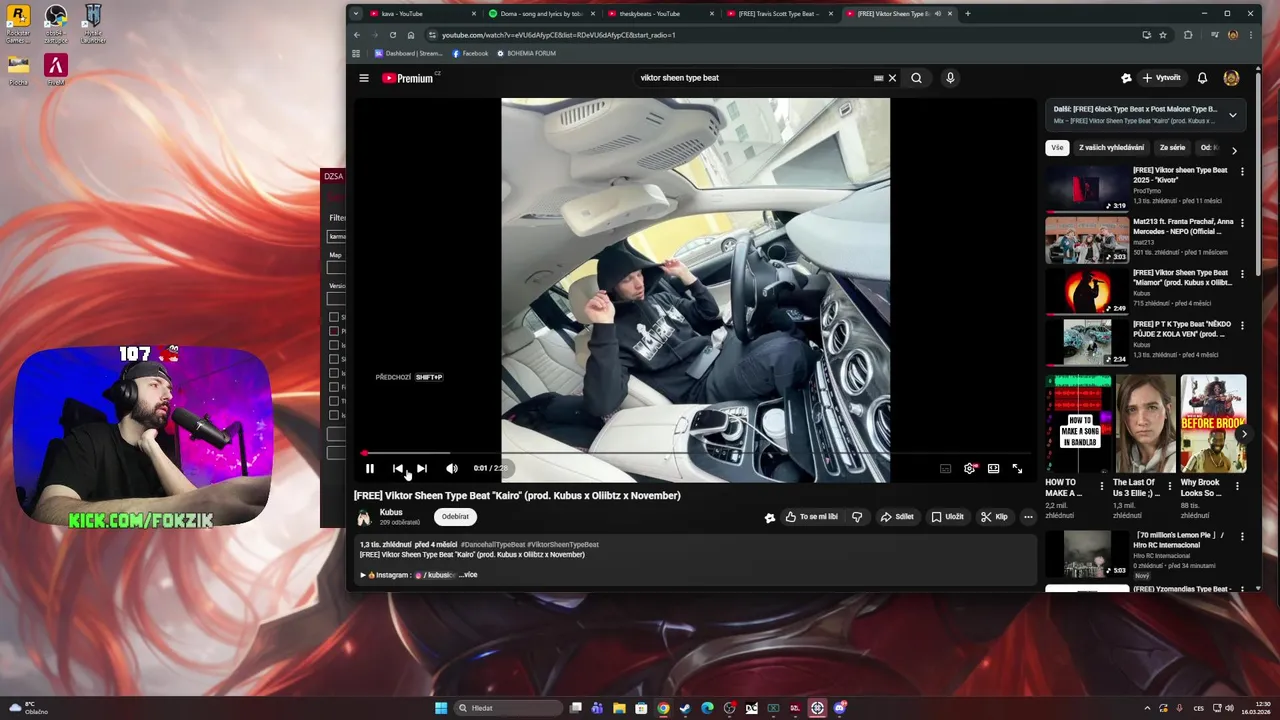Open the Kubus channel avatar
1280x720 pixels.
tap(364, 517)
